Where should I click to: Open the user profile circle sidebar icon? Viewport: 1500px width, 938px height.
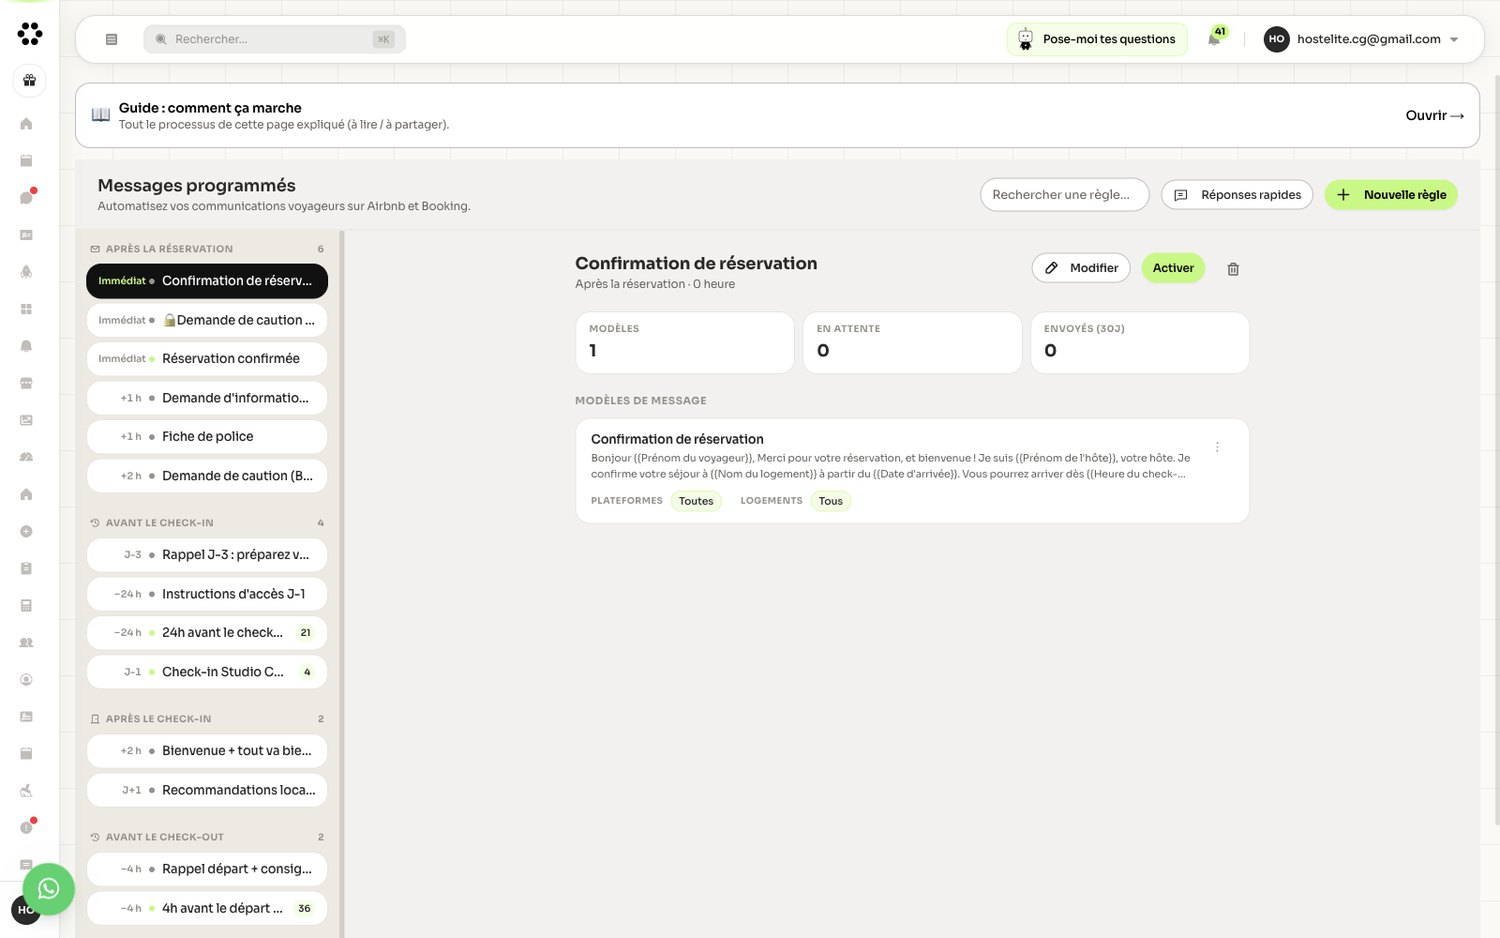27,679
